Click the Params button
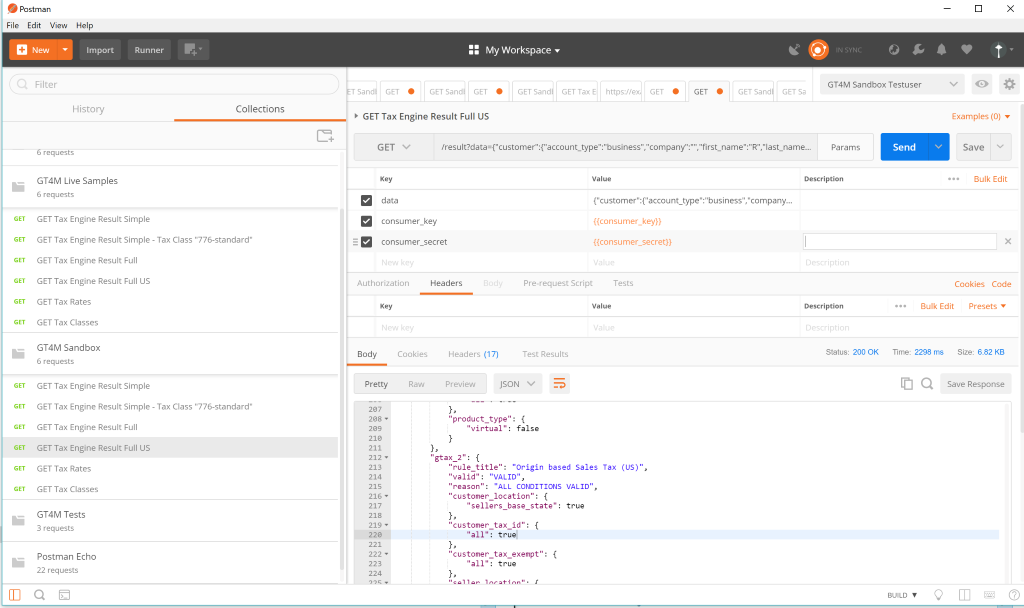 846,147
